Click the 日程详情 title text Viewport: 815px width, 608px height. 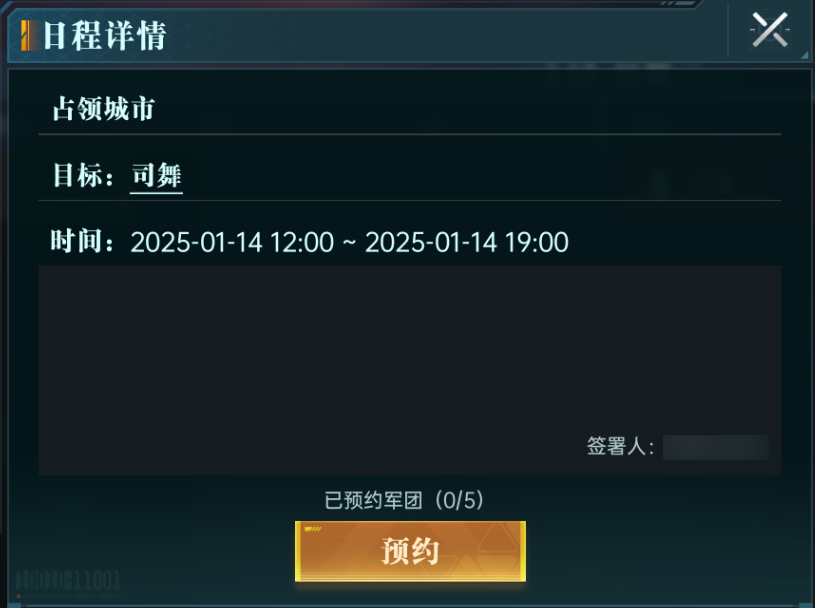pos(104,36)
